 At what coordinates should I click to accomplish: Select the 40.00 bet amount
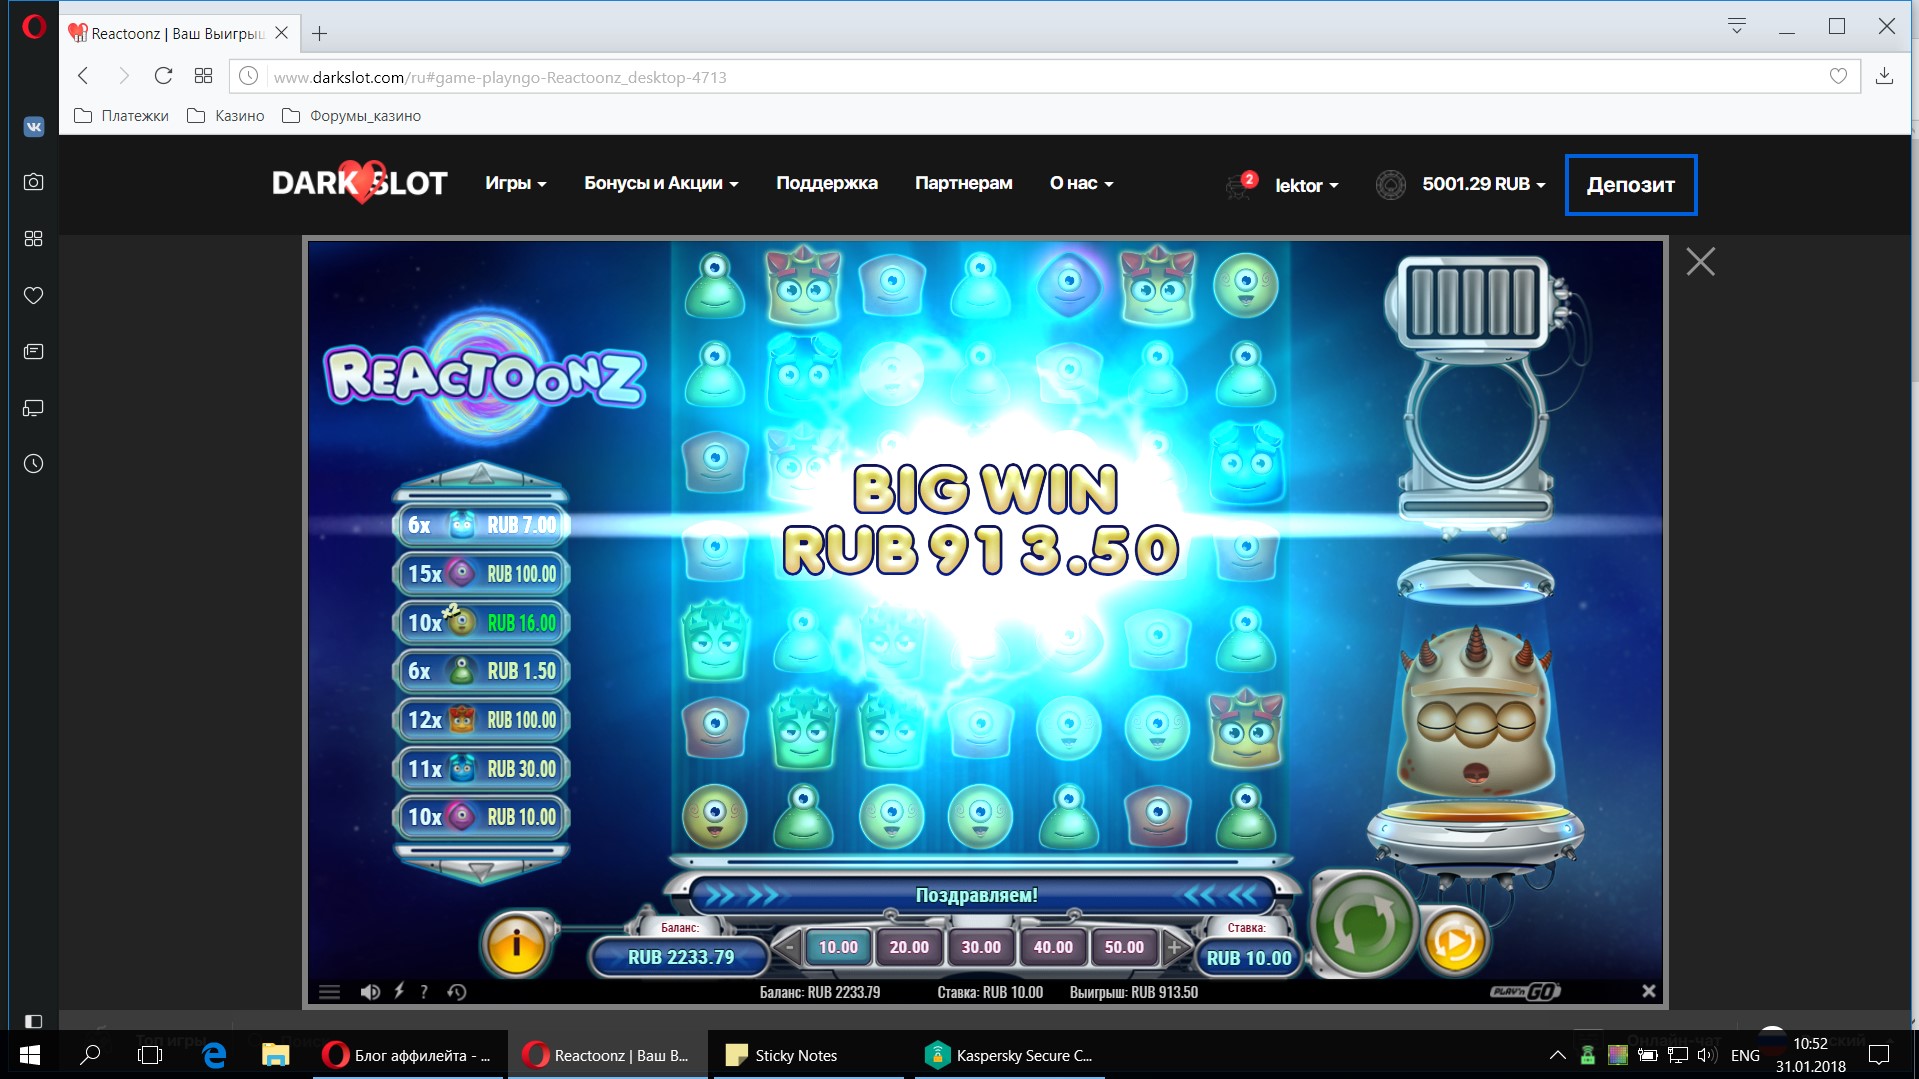1053,947
